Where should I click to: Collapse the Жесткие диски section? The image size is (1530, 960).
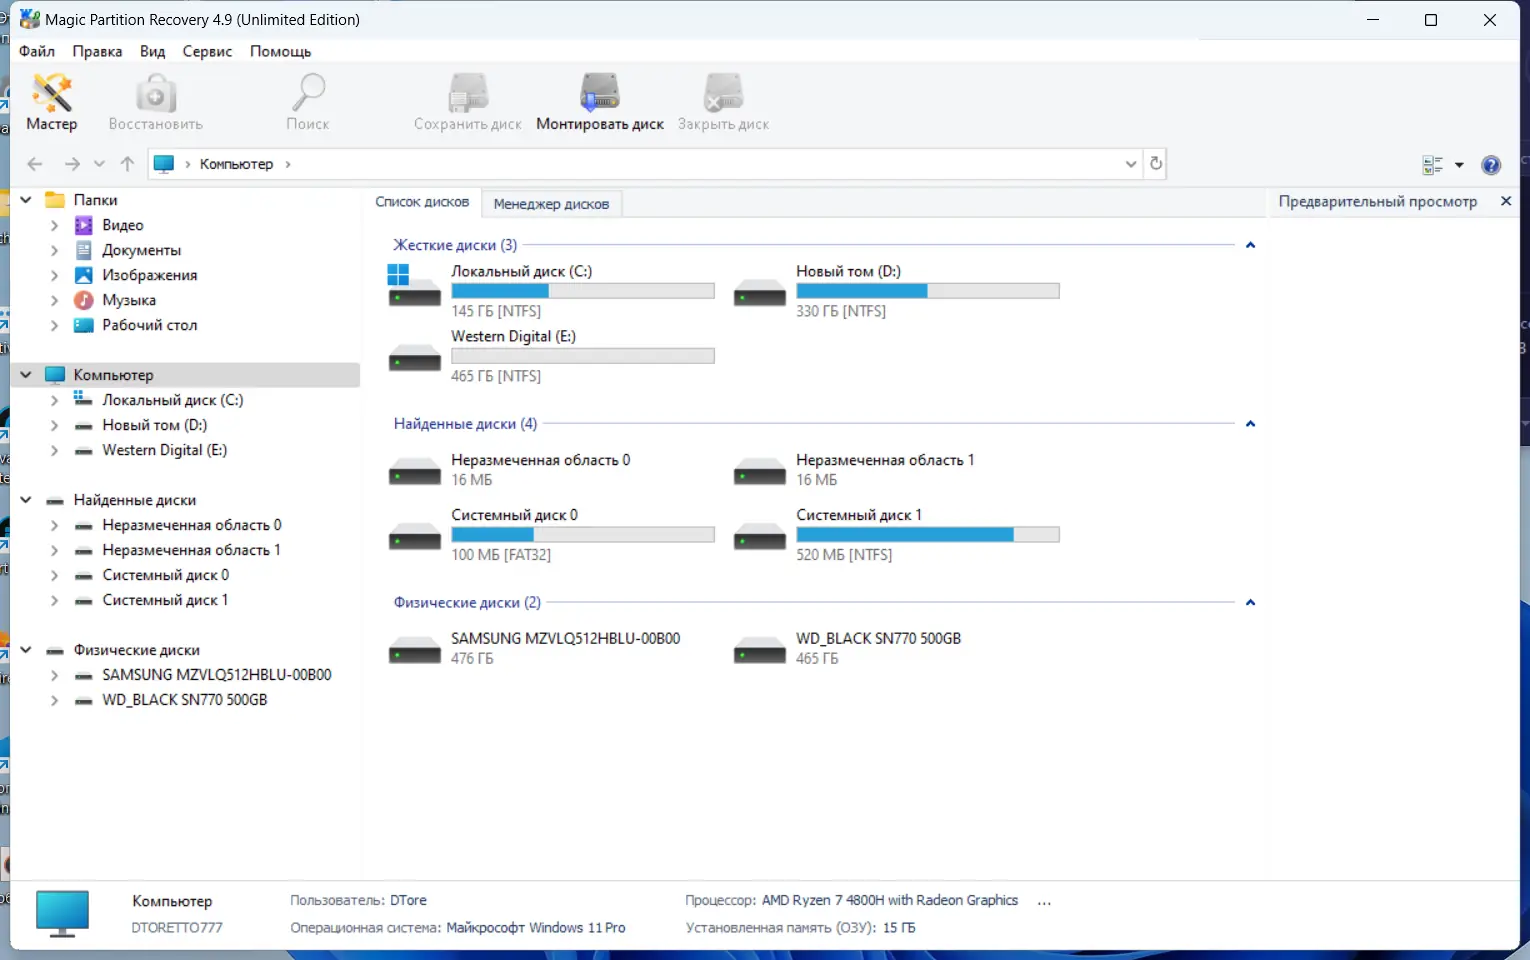point(1250,244)
